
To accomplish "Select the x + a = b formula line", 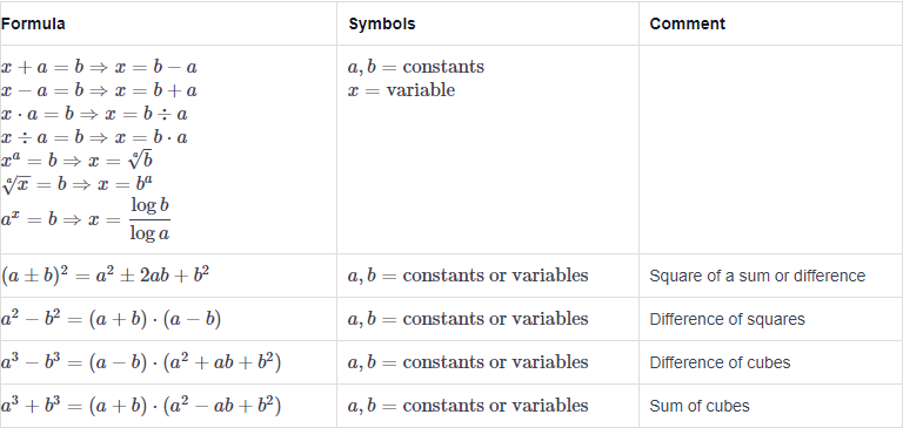I will [99, 67].
